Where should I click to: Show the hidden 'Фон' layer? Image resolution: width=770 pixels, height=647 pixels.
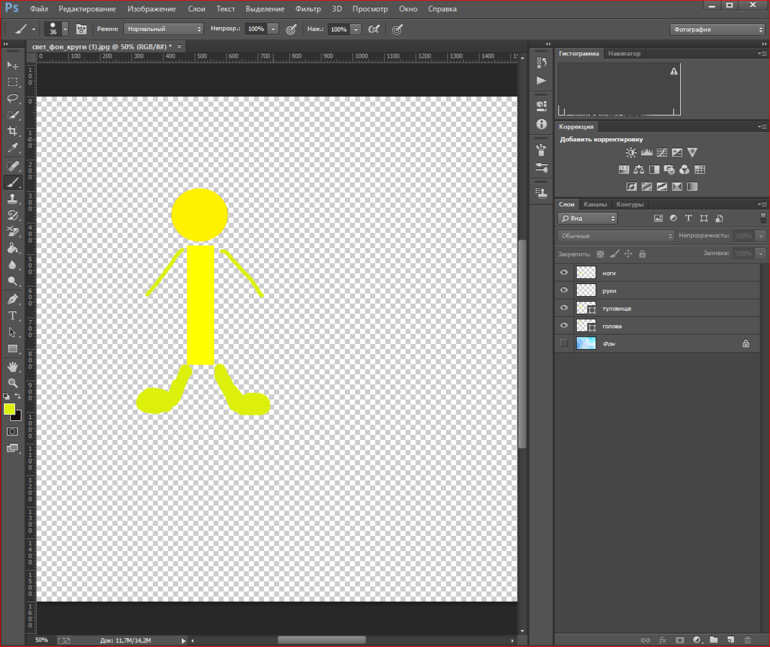(x=564, y=343)
